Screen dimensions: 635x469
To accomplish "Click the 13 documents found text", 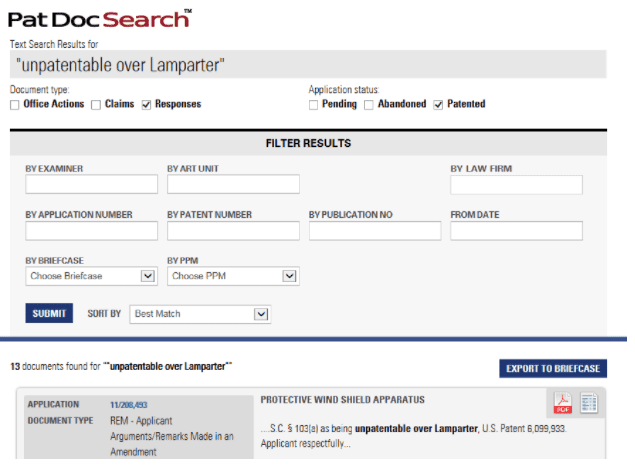I will pyautogui.click(x=121, y=366).
